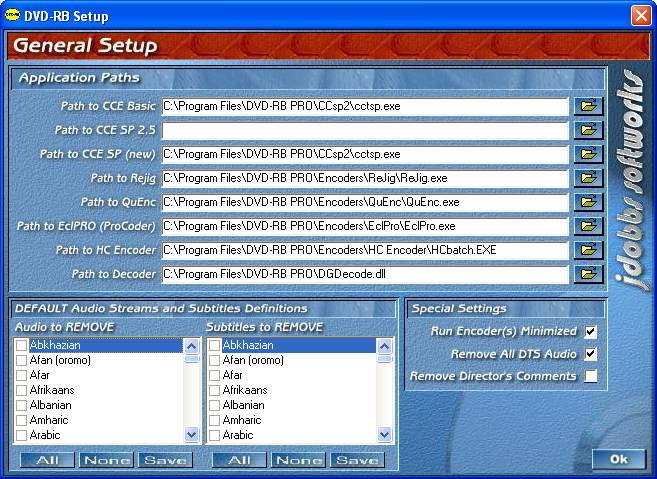Click audio list scroll up arrow
Image resolution: width=657 pixels, height=479 pixels.
[x=191, y=346]
